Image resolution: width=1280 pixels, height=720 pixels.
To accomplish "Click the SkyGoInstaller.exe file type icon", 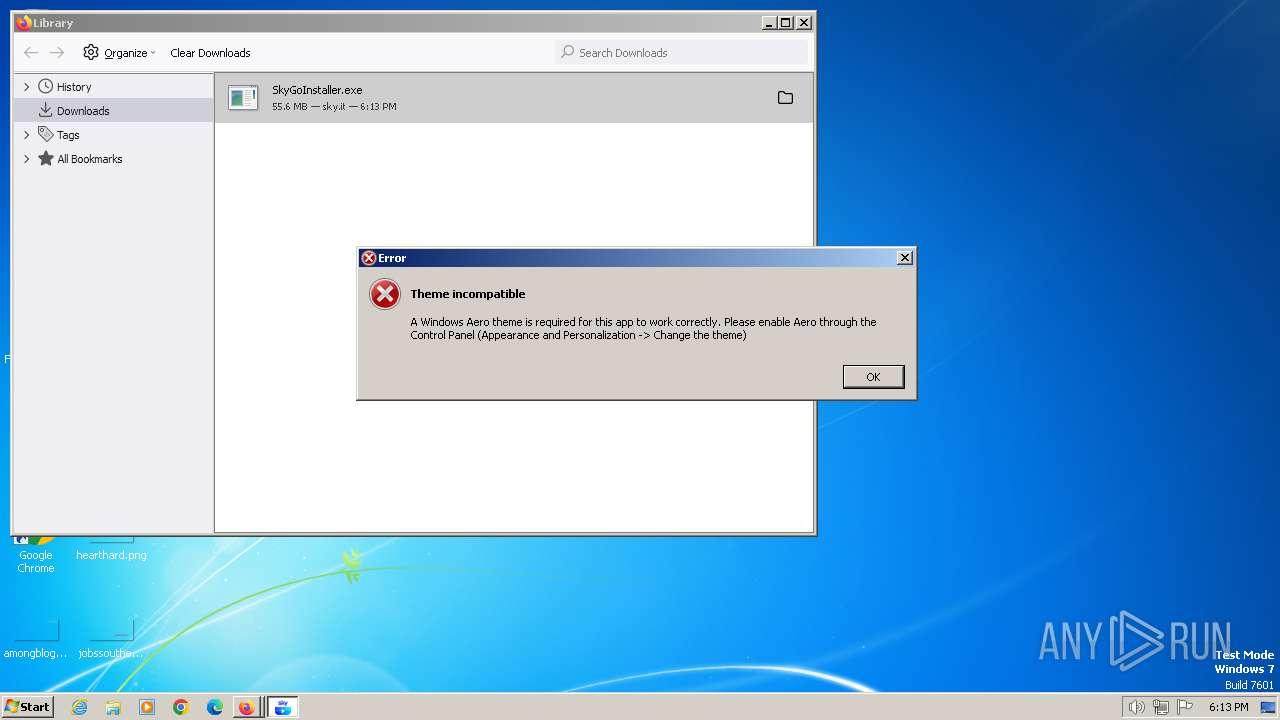I will click(243, 97).
